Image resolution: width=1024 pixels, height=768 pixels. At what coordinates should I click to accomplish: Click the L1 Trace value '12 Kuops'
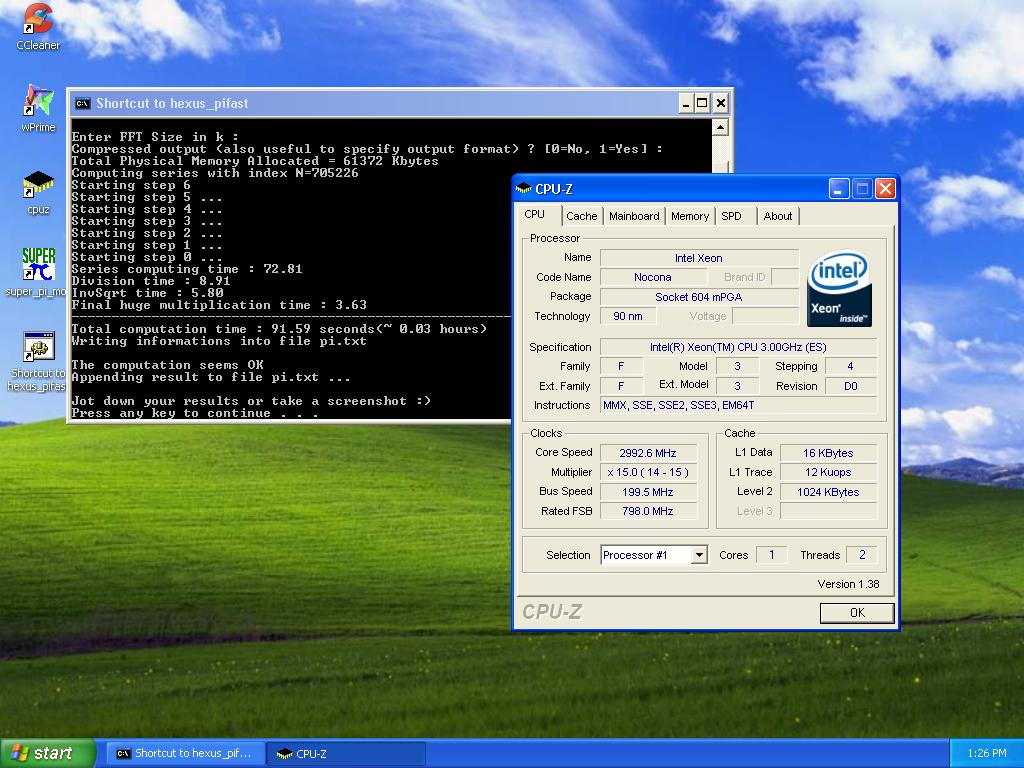pos(828,472)
